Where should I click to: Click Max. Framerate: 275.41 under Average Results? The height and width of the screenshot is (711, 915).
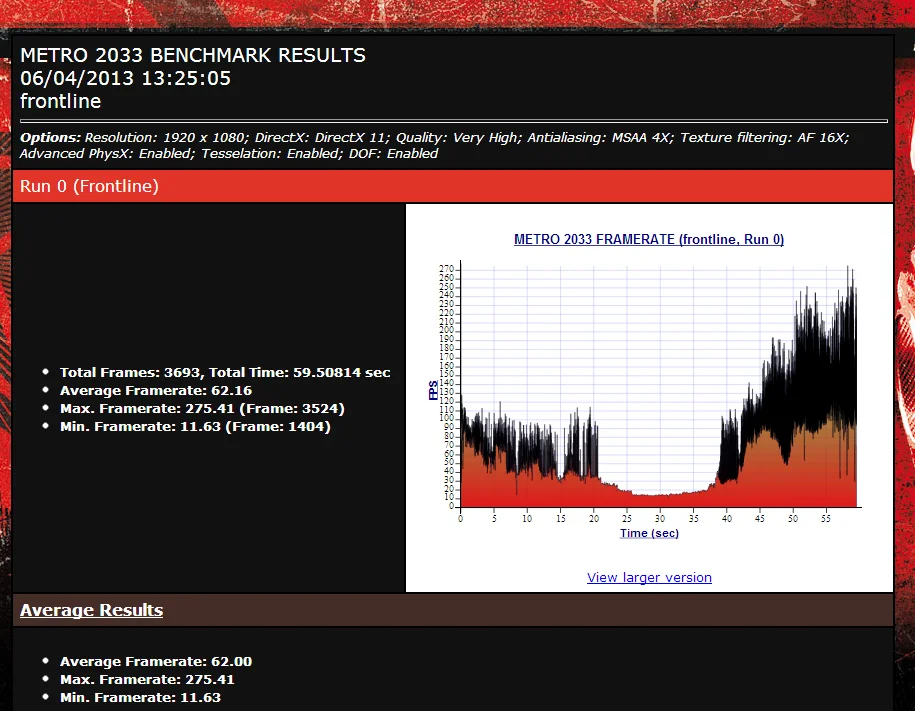click(x=147, y=679)
